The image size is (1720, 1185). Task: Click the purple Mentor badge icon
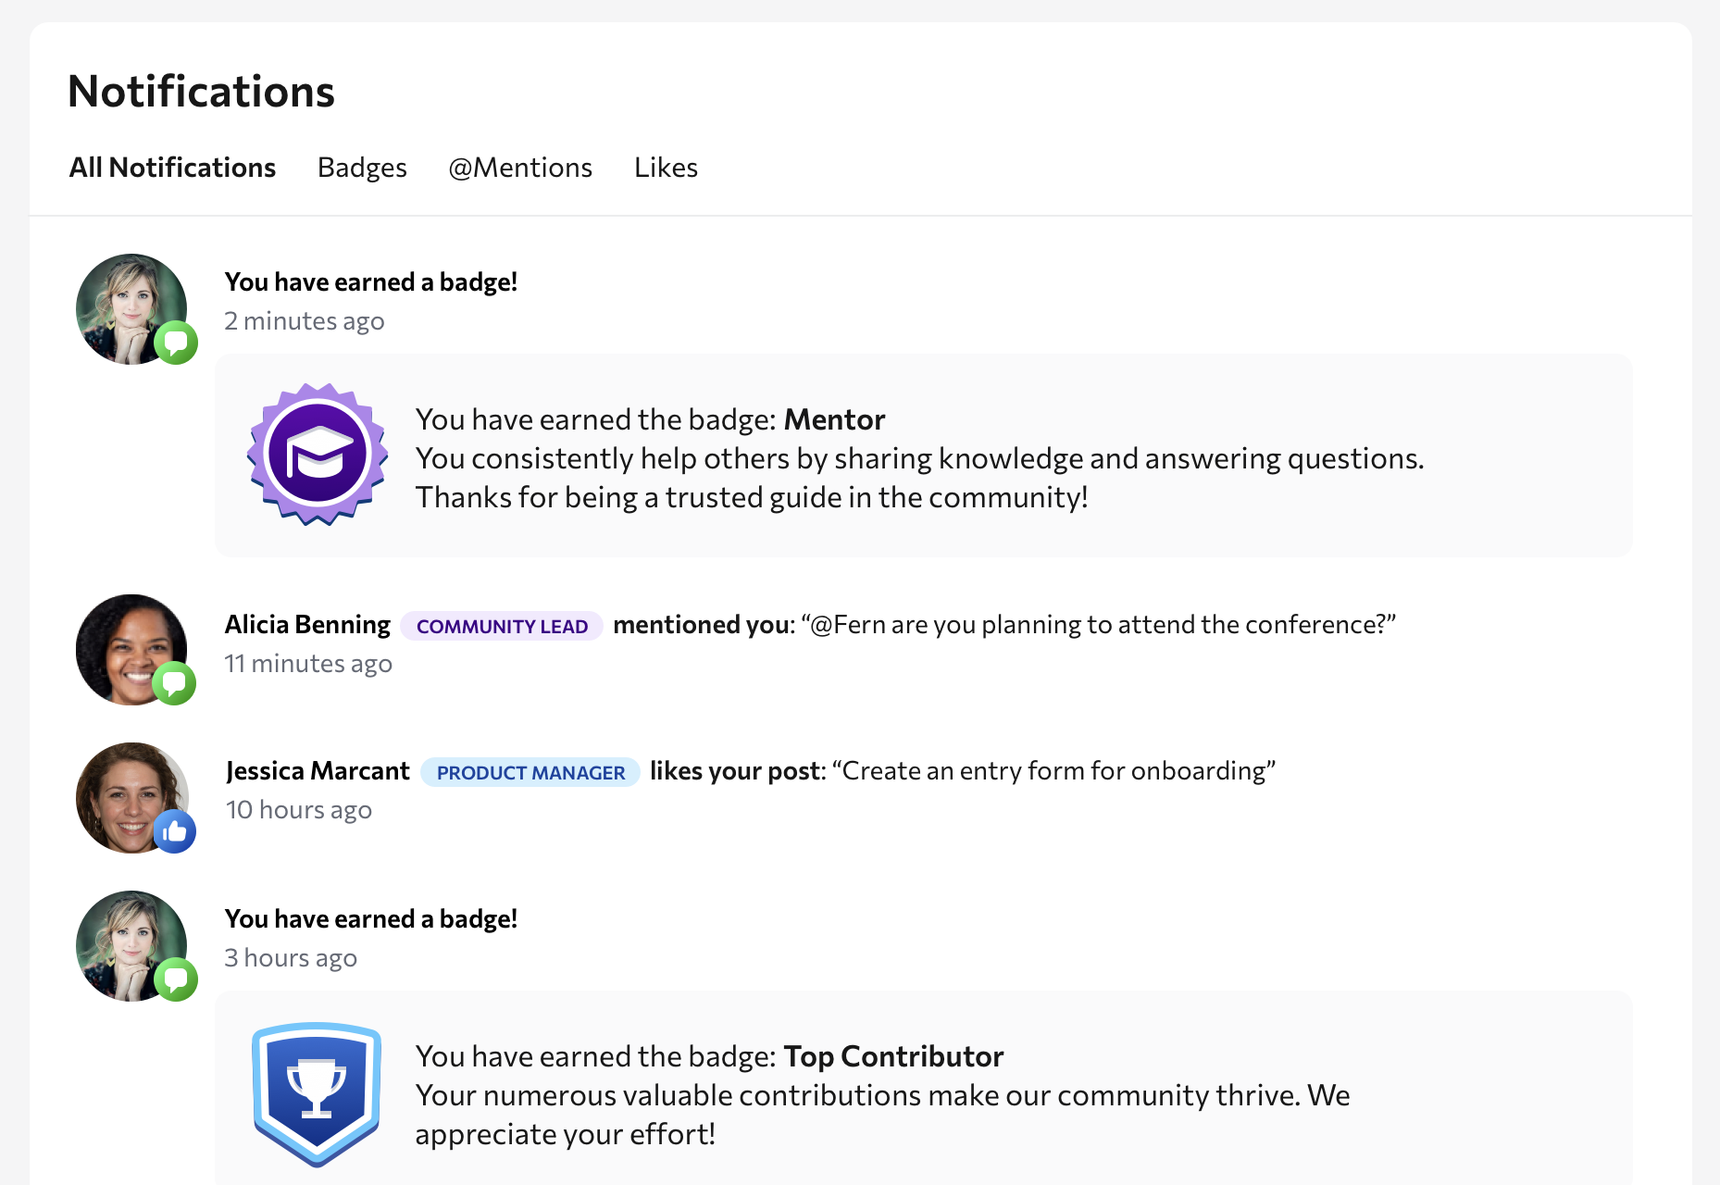(317, 454)
